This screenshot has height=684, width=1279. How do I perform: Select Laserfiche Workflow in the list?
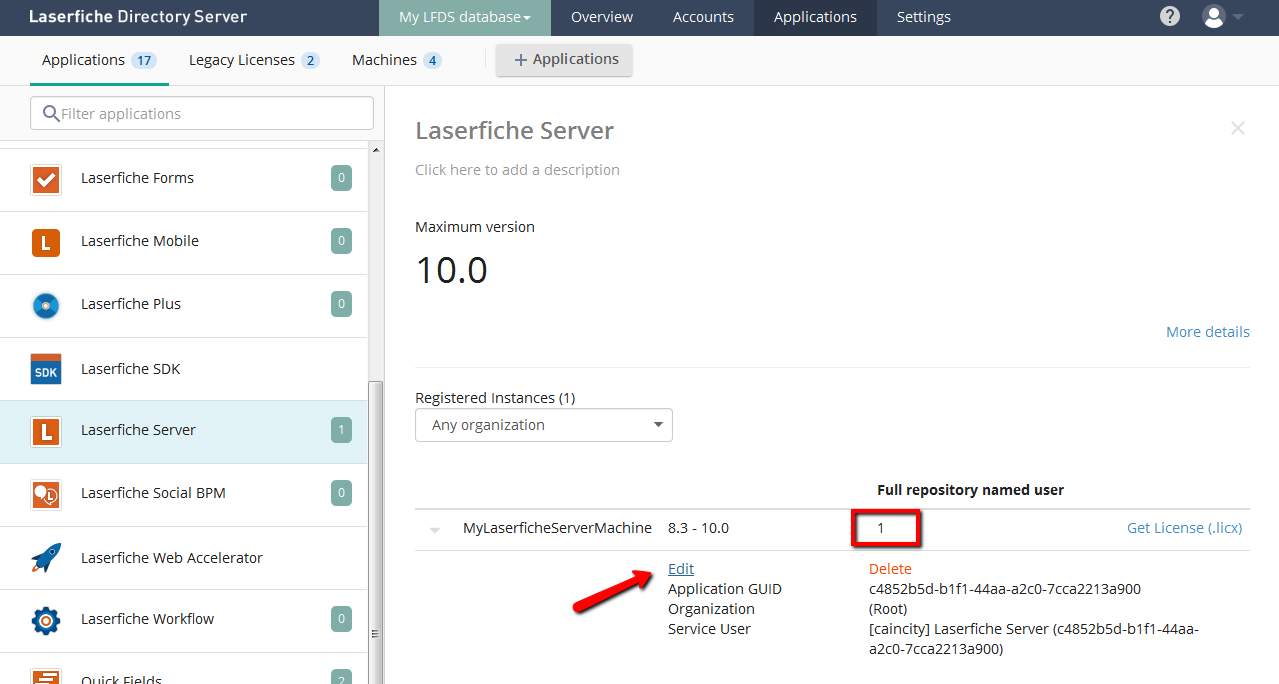pos(184,621)
